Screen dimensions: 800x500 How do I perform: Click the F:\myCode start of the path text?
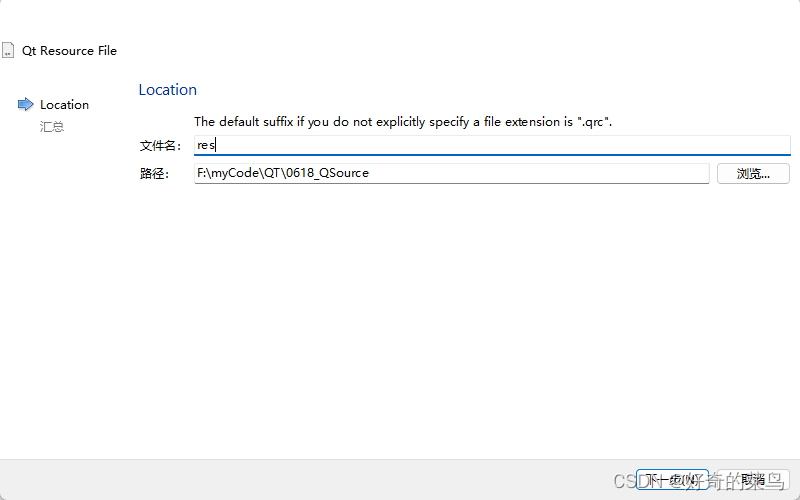pyautogui.click(x=228, y=173)
